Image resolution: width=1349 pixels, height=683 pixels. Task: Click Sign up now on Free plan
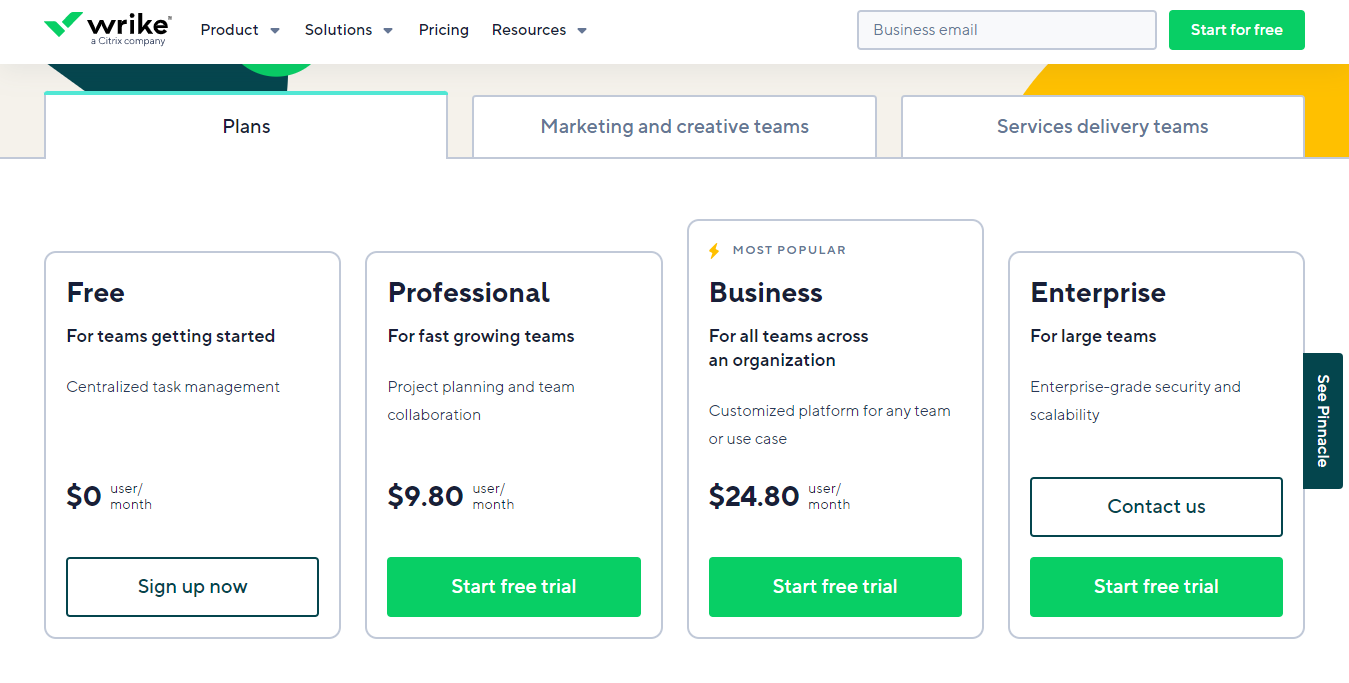pos(193,587)
